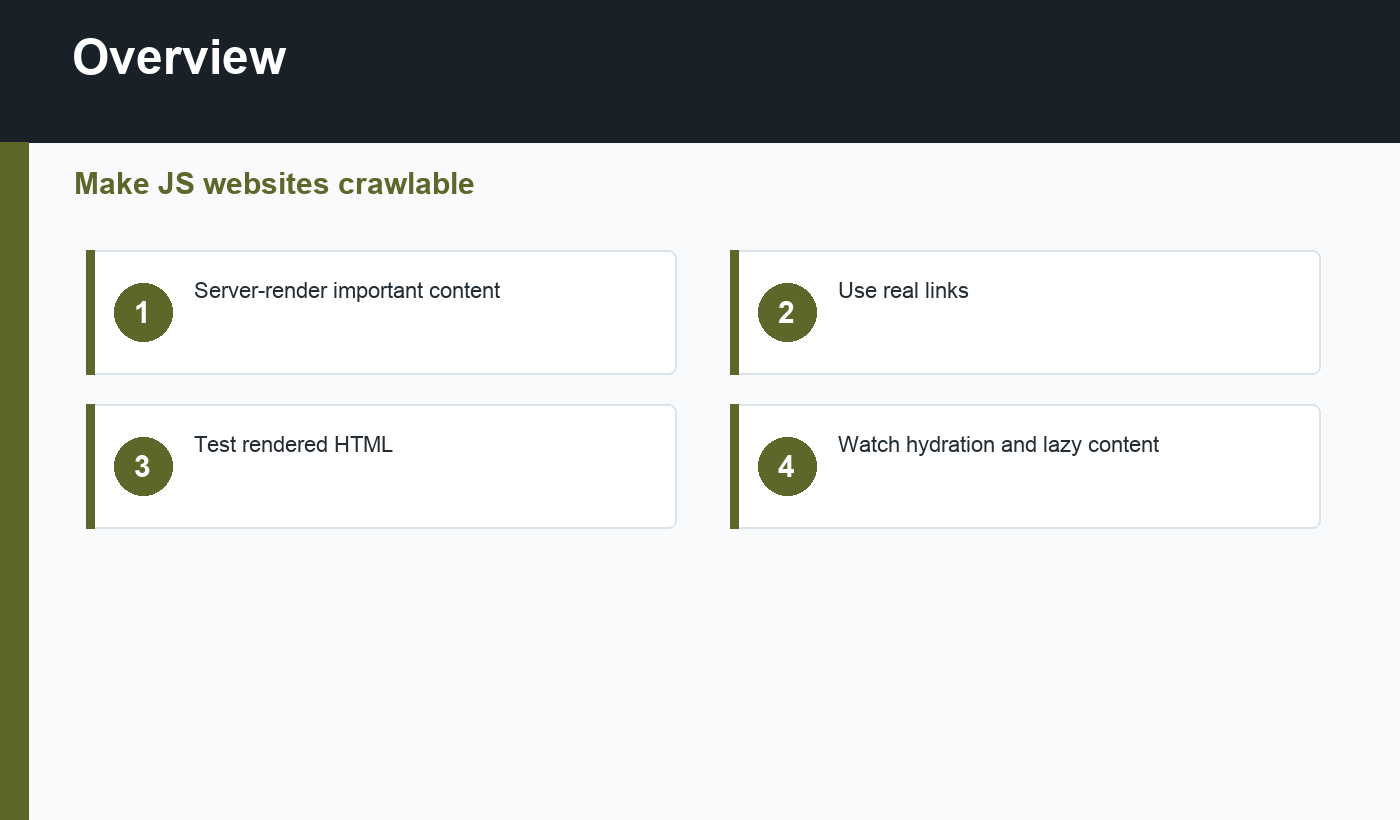Click 'Make JS websites crawlable' subtitle

pyautogui.click(x=274, y=184)
